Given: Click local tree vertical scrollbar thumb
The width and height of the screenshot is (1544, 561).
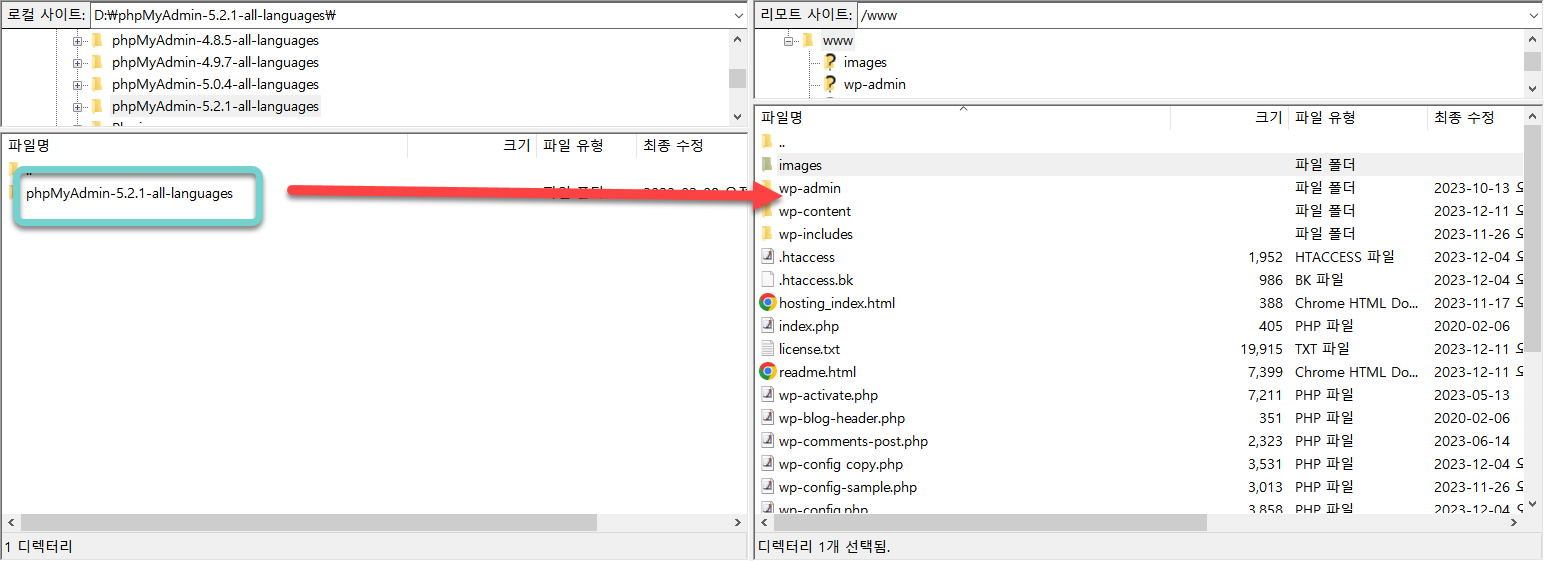Looking at the screenshot, I should [x=737, y=78].
